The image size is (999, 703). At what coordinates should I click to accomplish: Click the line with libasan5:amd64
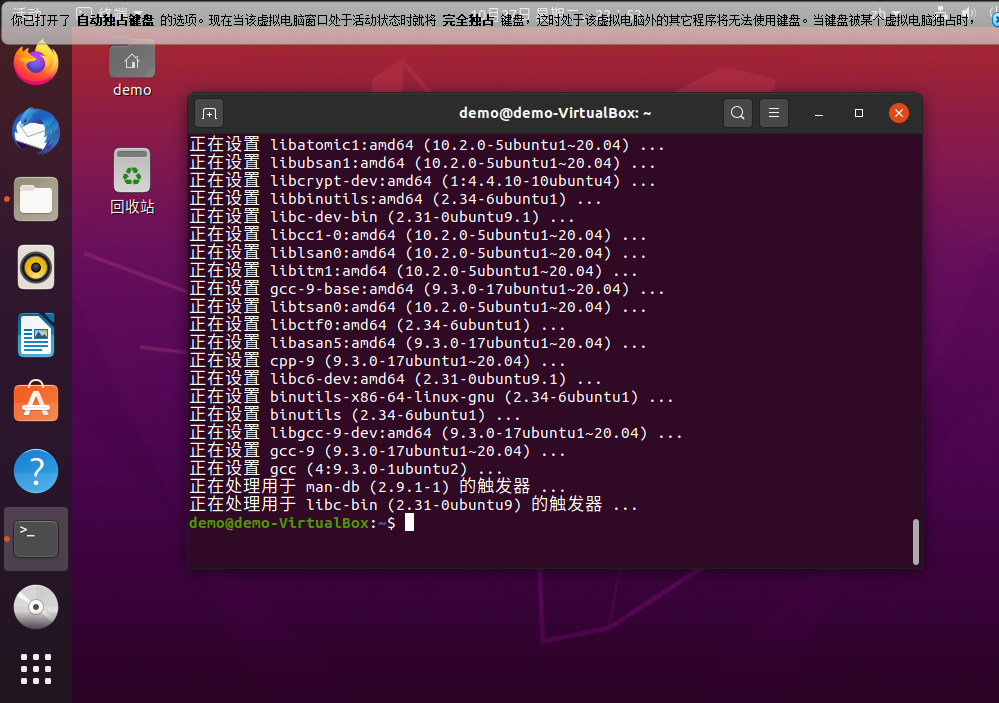coord(418,343)
